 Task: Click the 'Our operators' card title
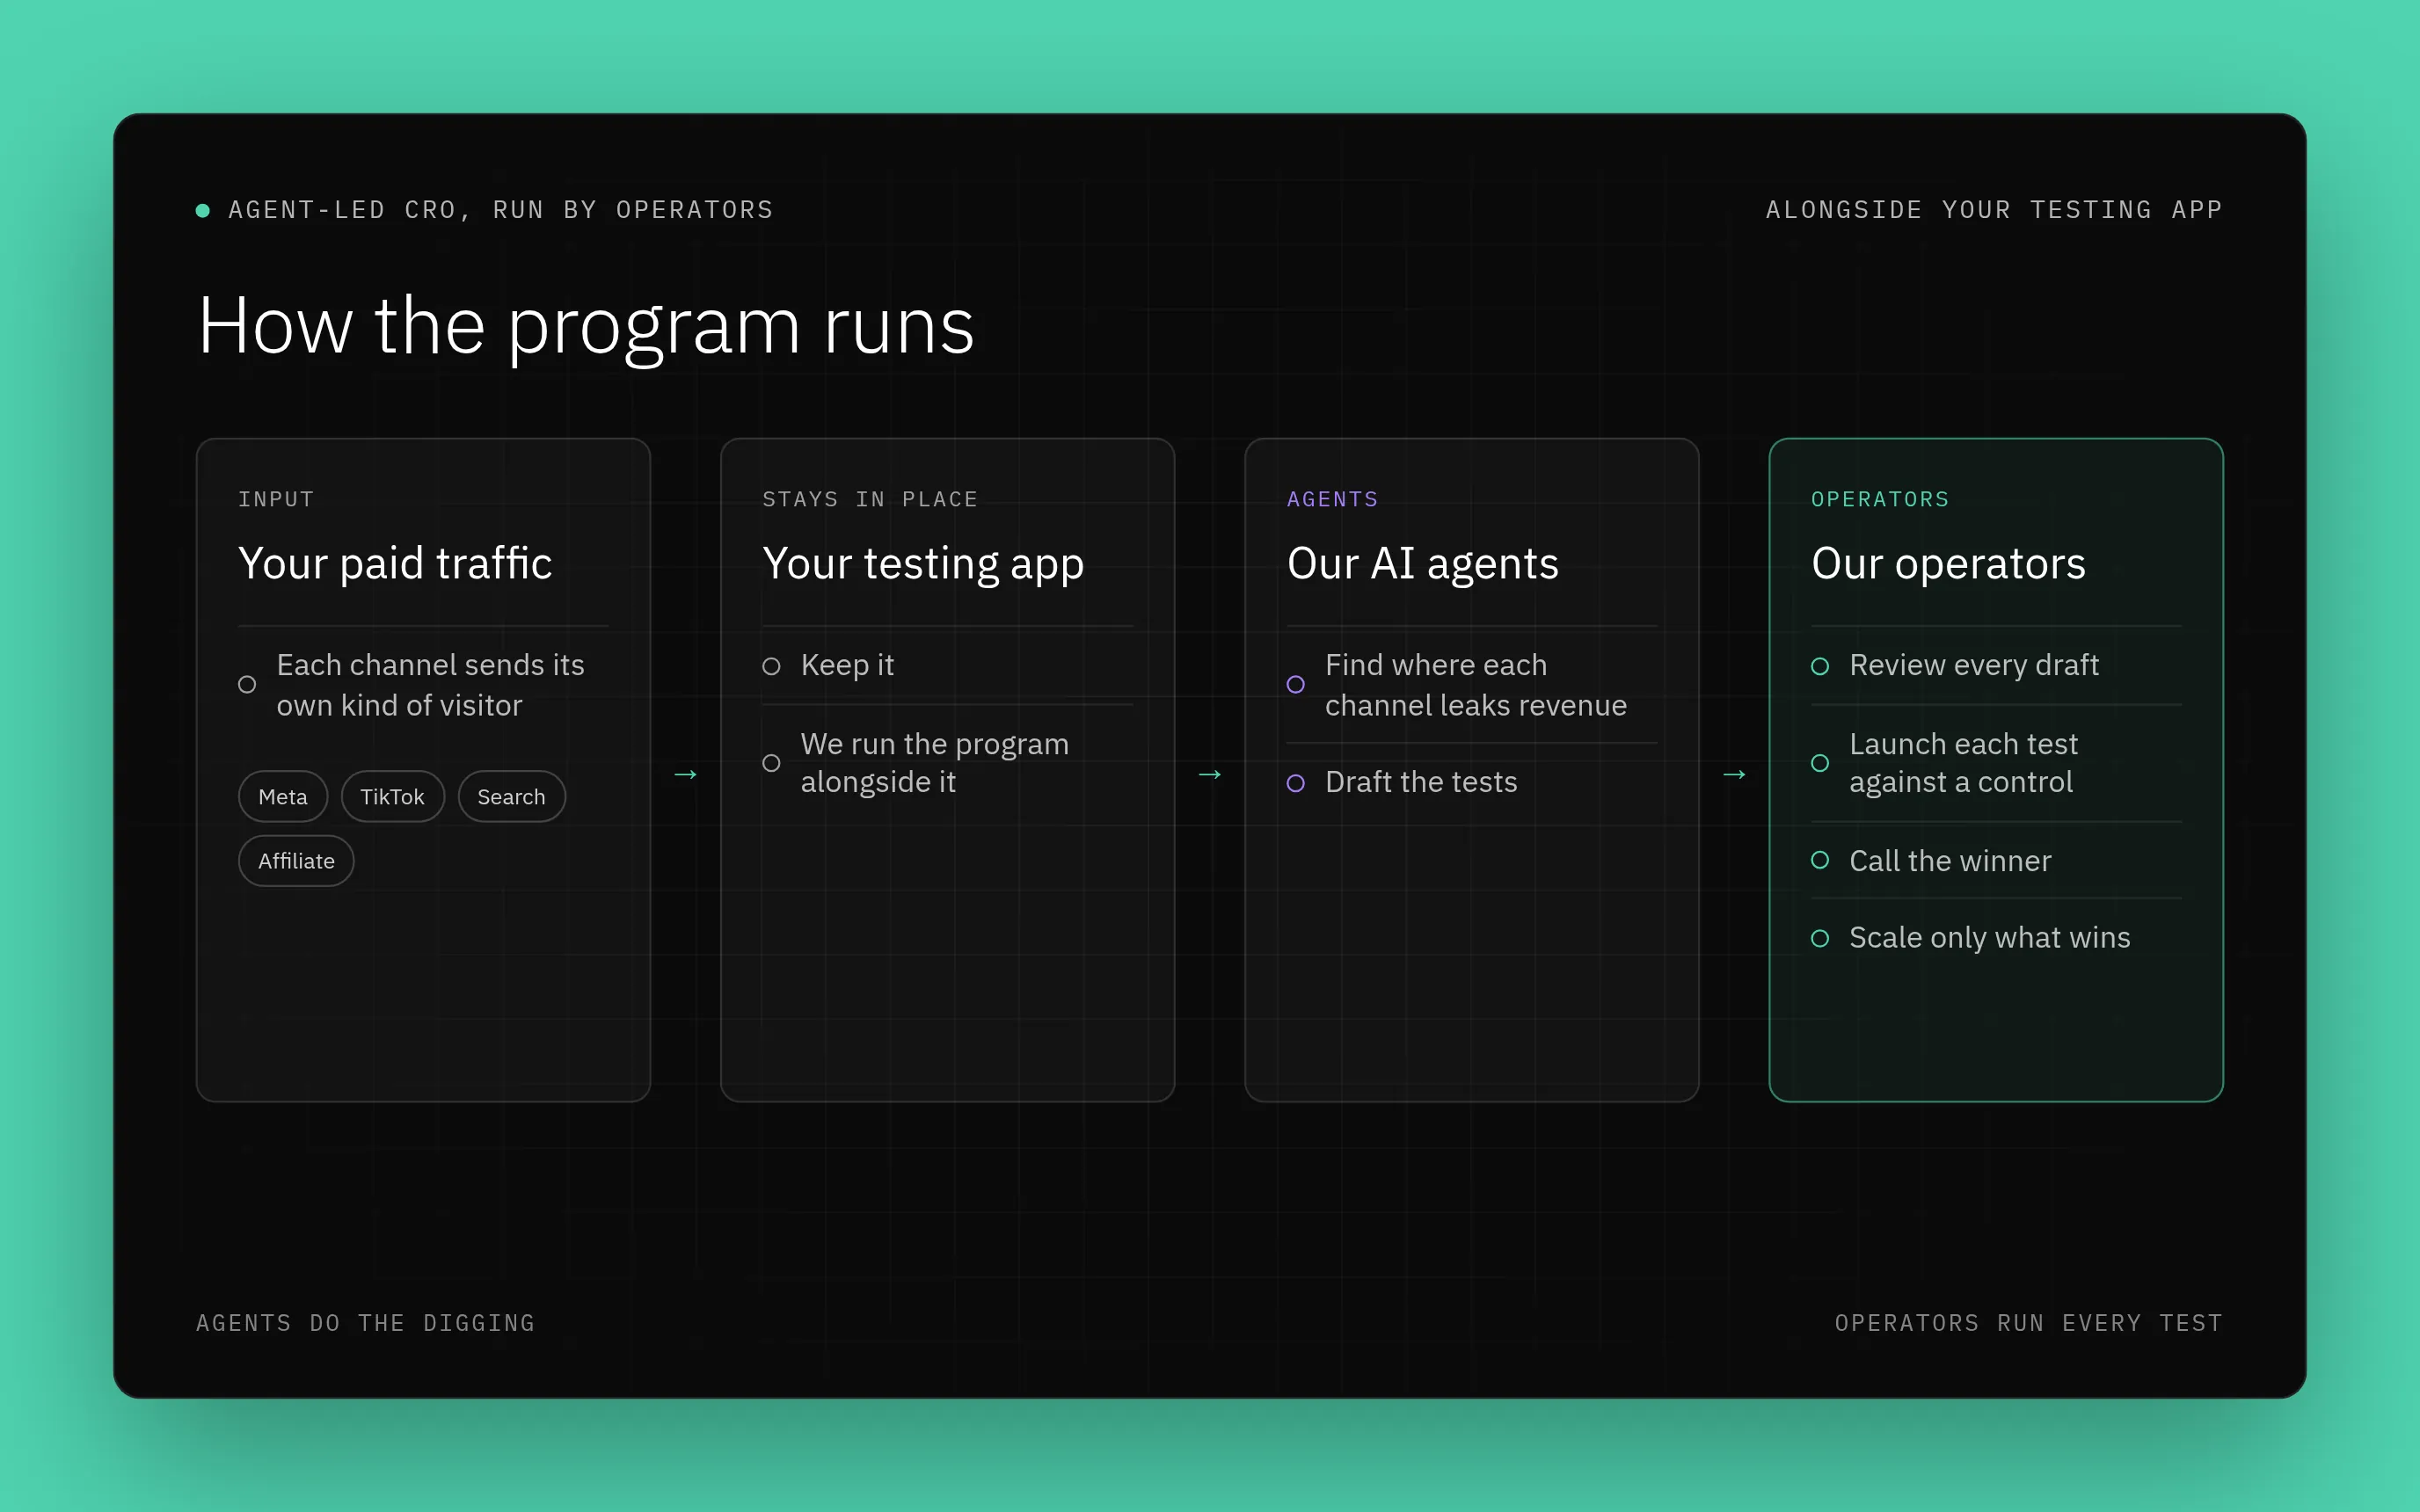pos(1948,564)
